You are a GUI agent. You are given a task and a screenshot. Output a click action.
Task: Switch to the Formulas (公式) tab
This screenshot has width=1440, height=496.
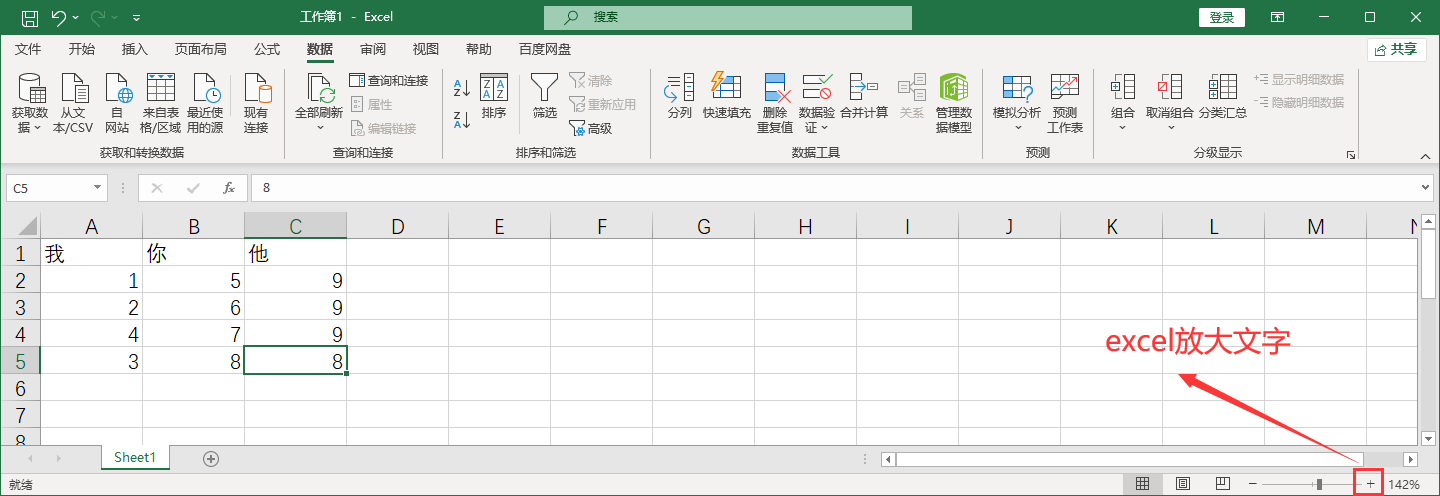[x=267, y=49]
